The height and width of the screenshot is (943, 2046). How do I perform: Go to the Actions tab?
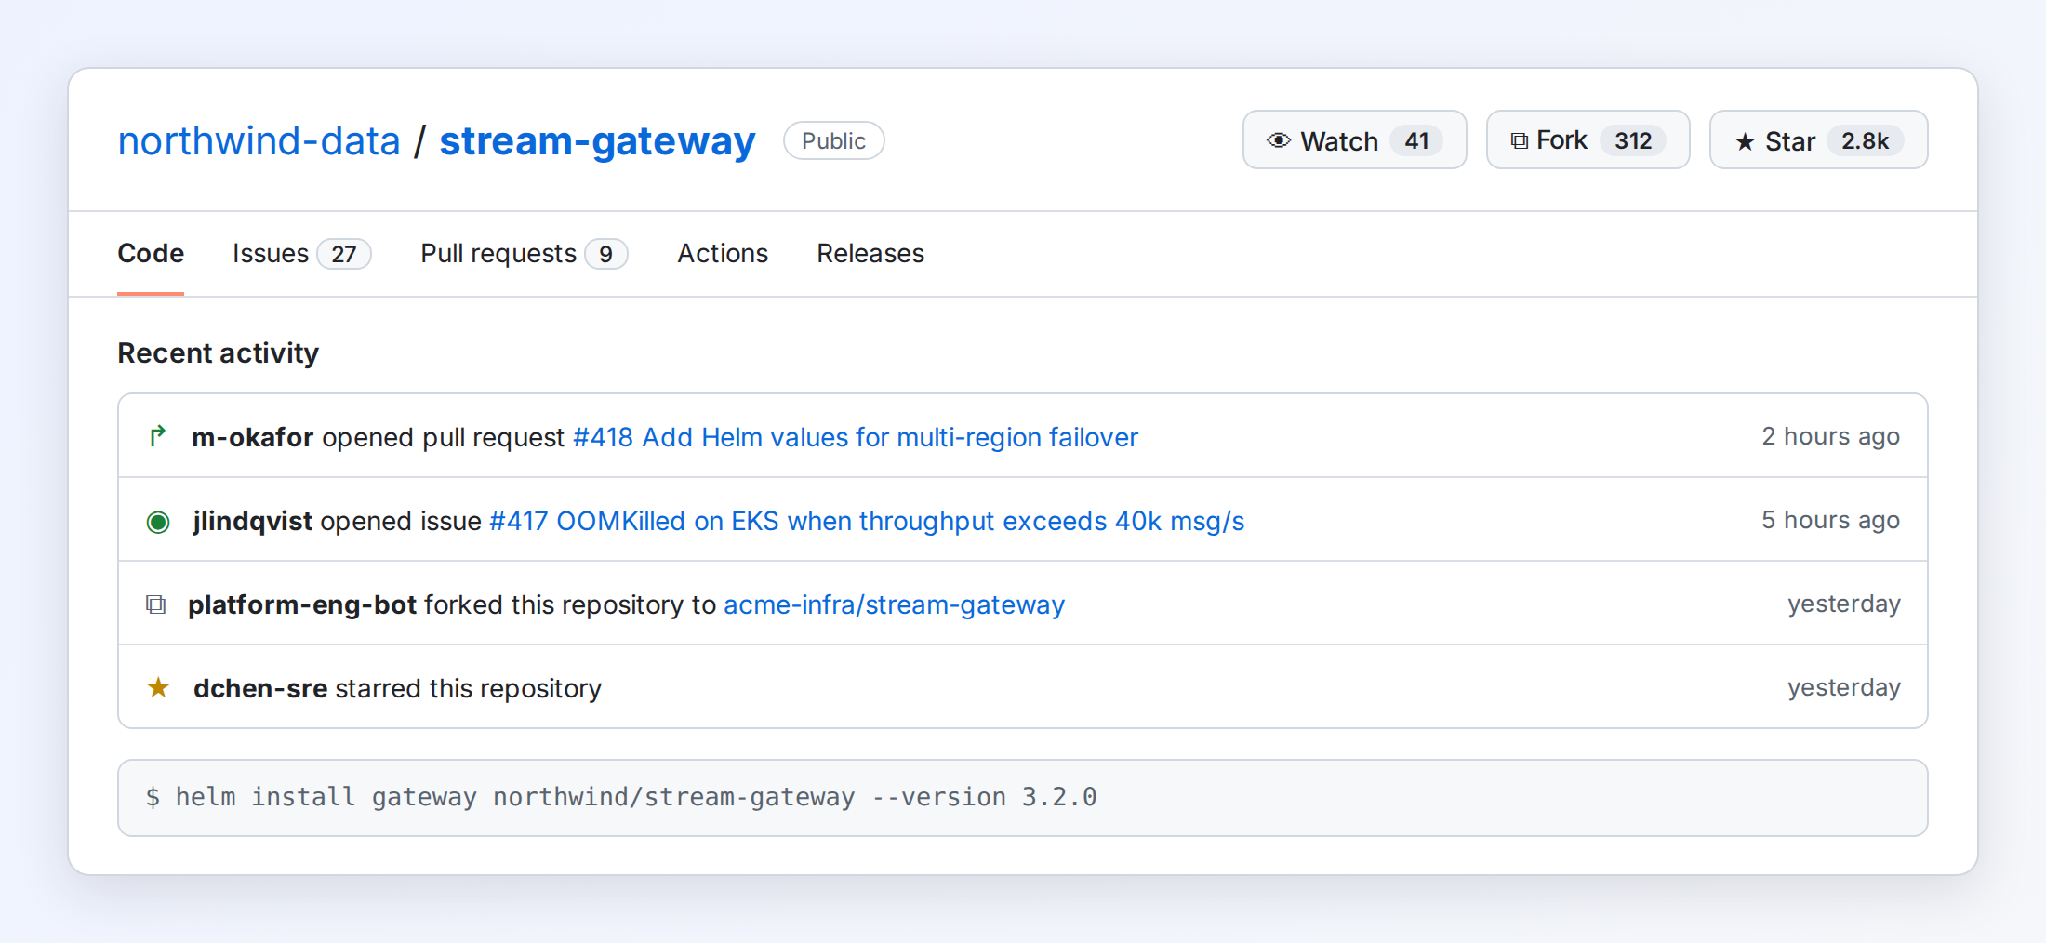pyautogui.click(x=722, y=253)
